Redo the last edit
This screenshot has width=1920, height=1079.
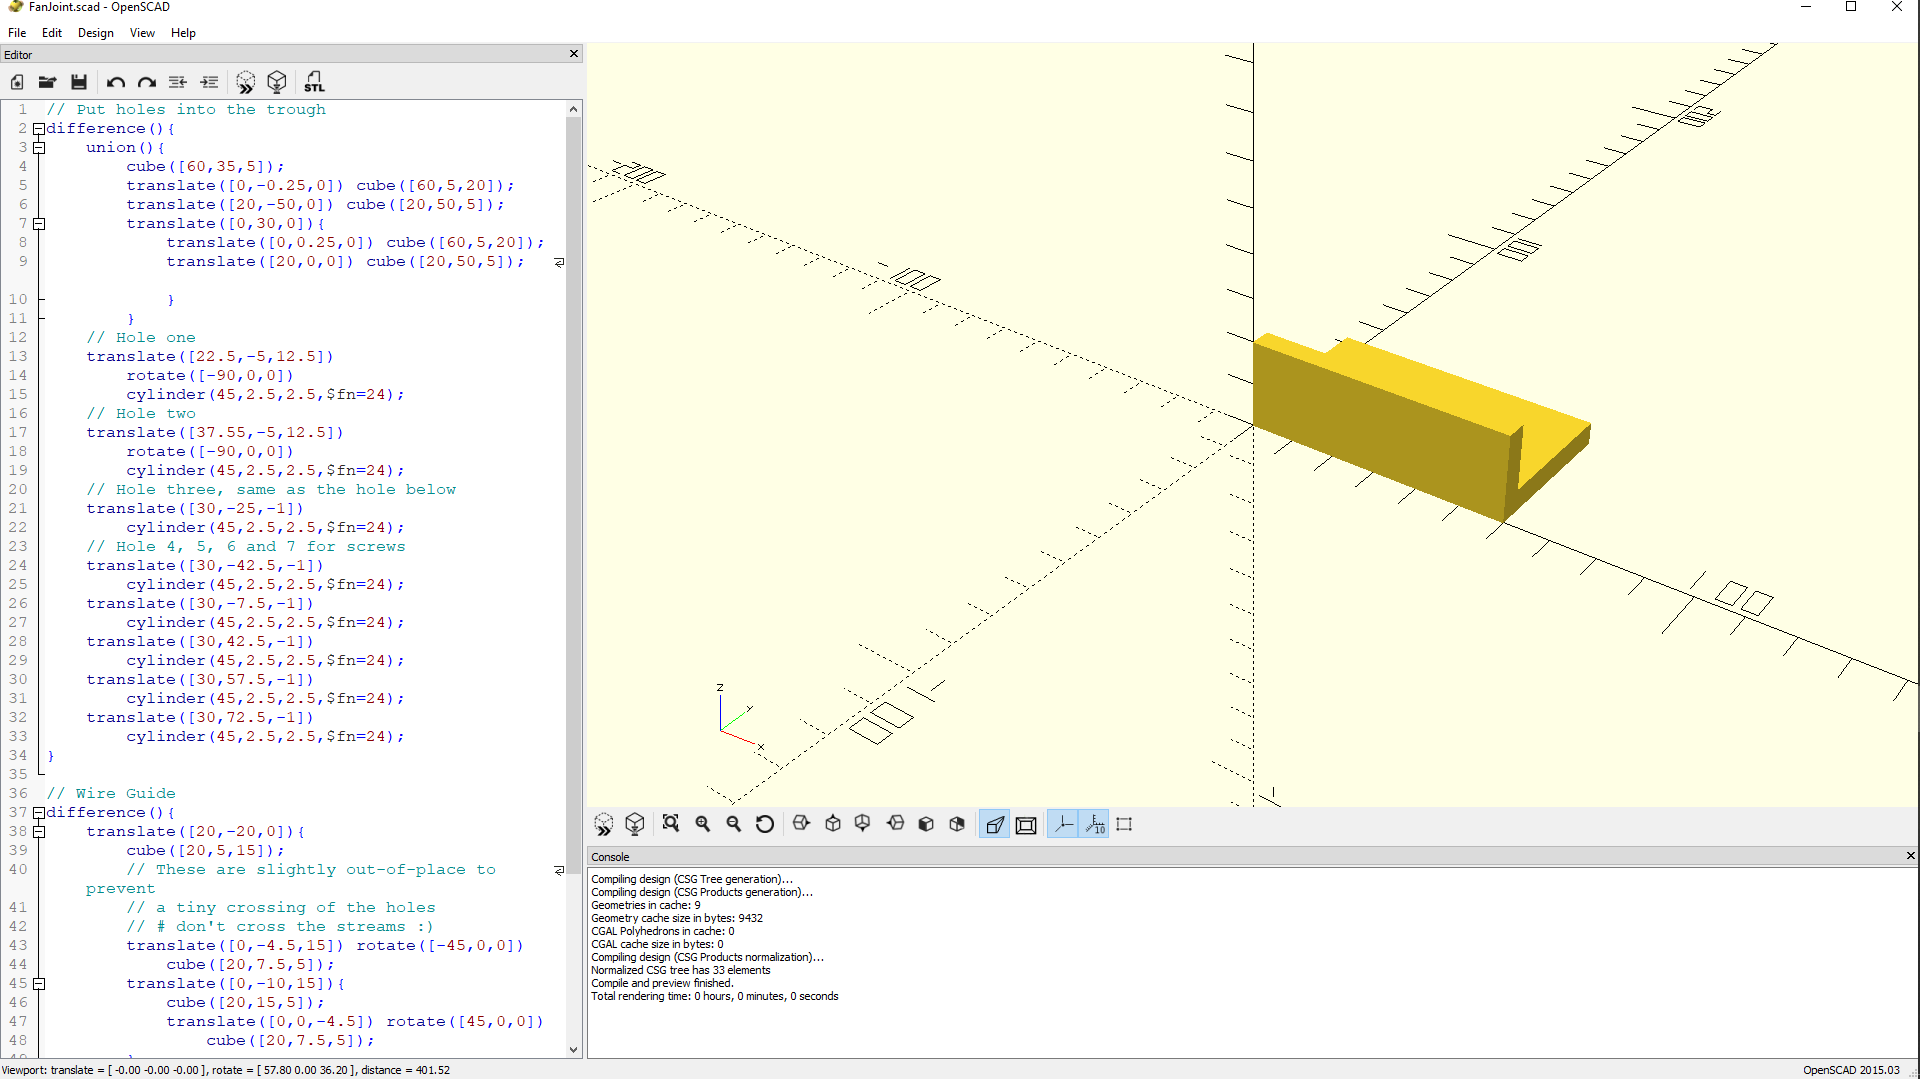click(147, 82)
